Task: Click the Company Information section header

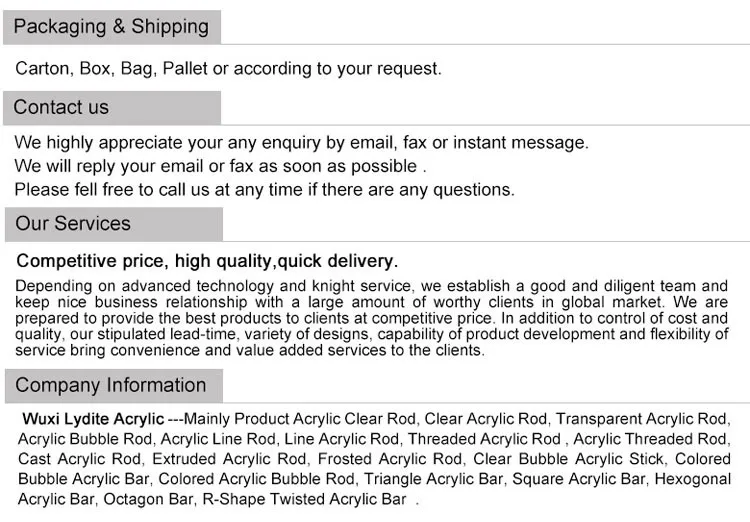Action: [111, 385]
